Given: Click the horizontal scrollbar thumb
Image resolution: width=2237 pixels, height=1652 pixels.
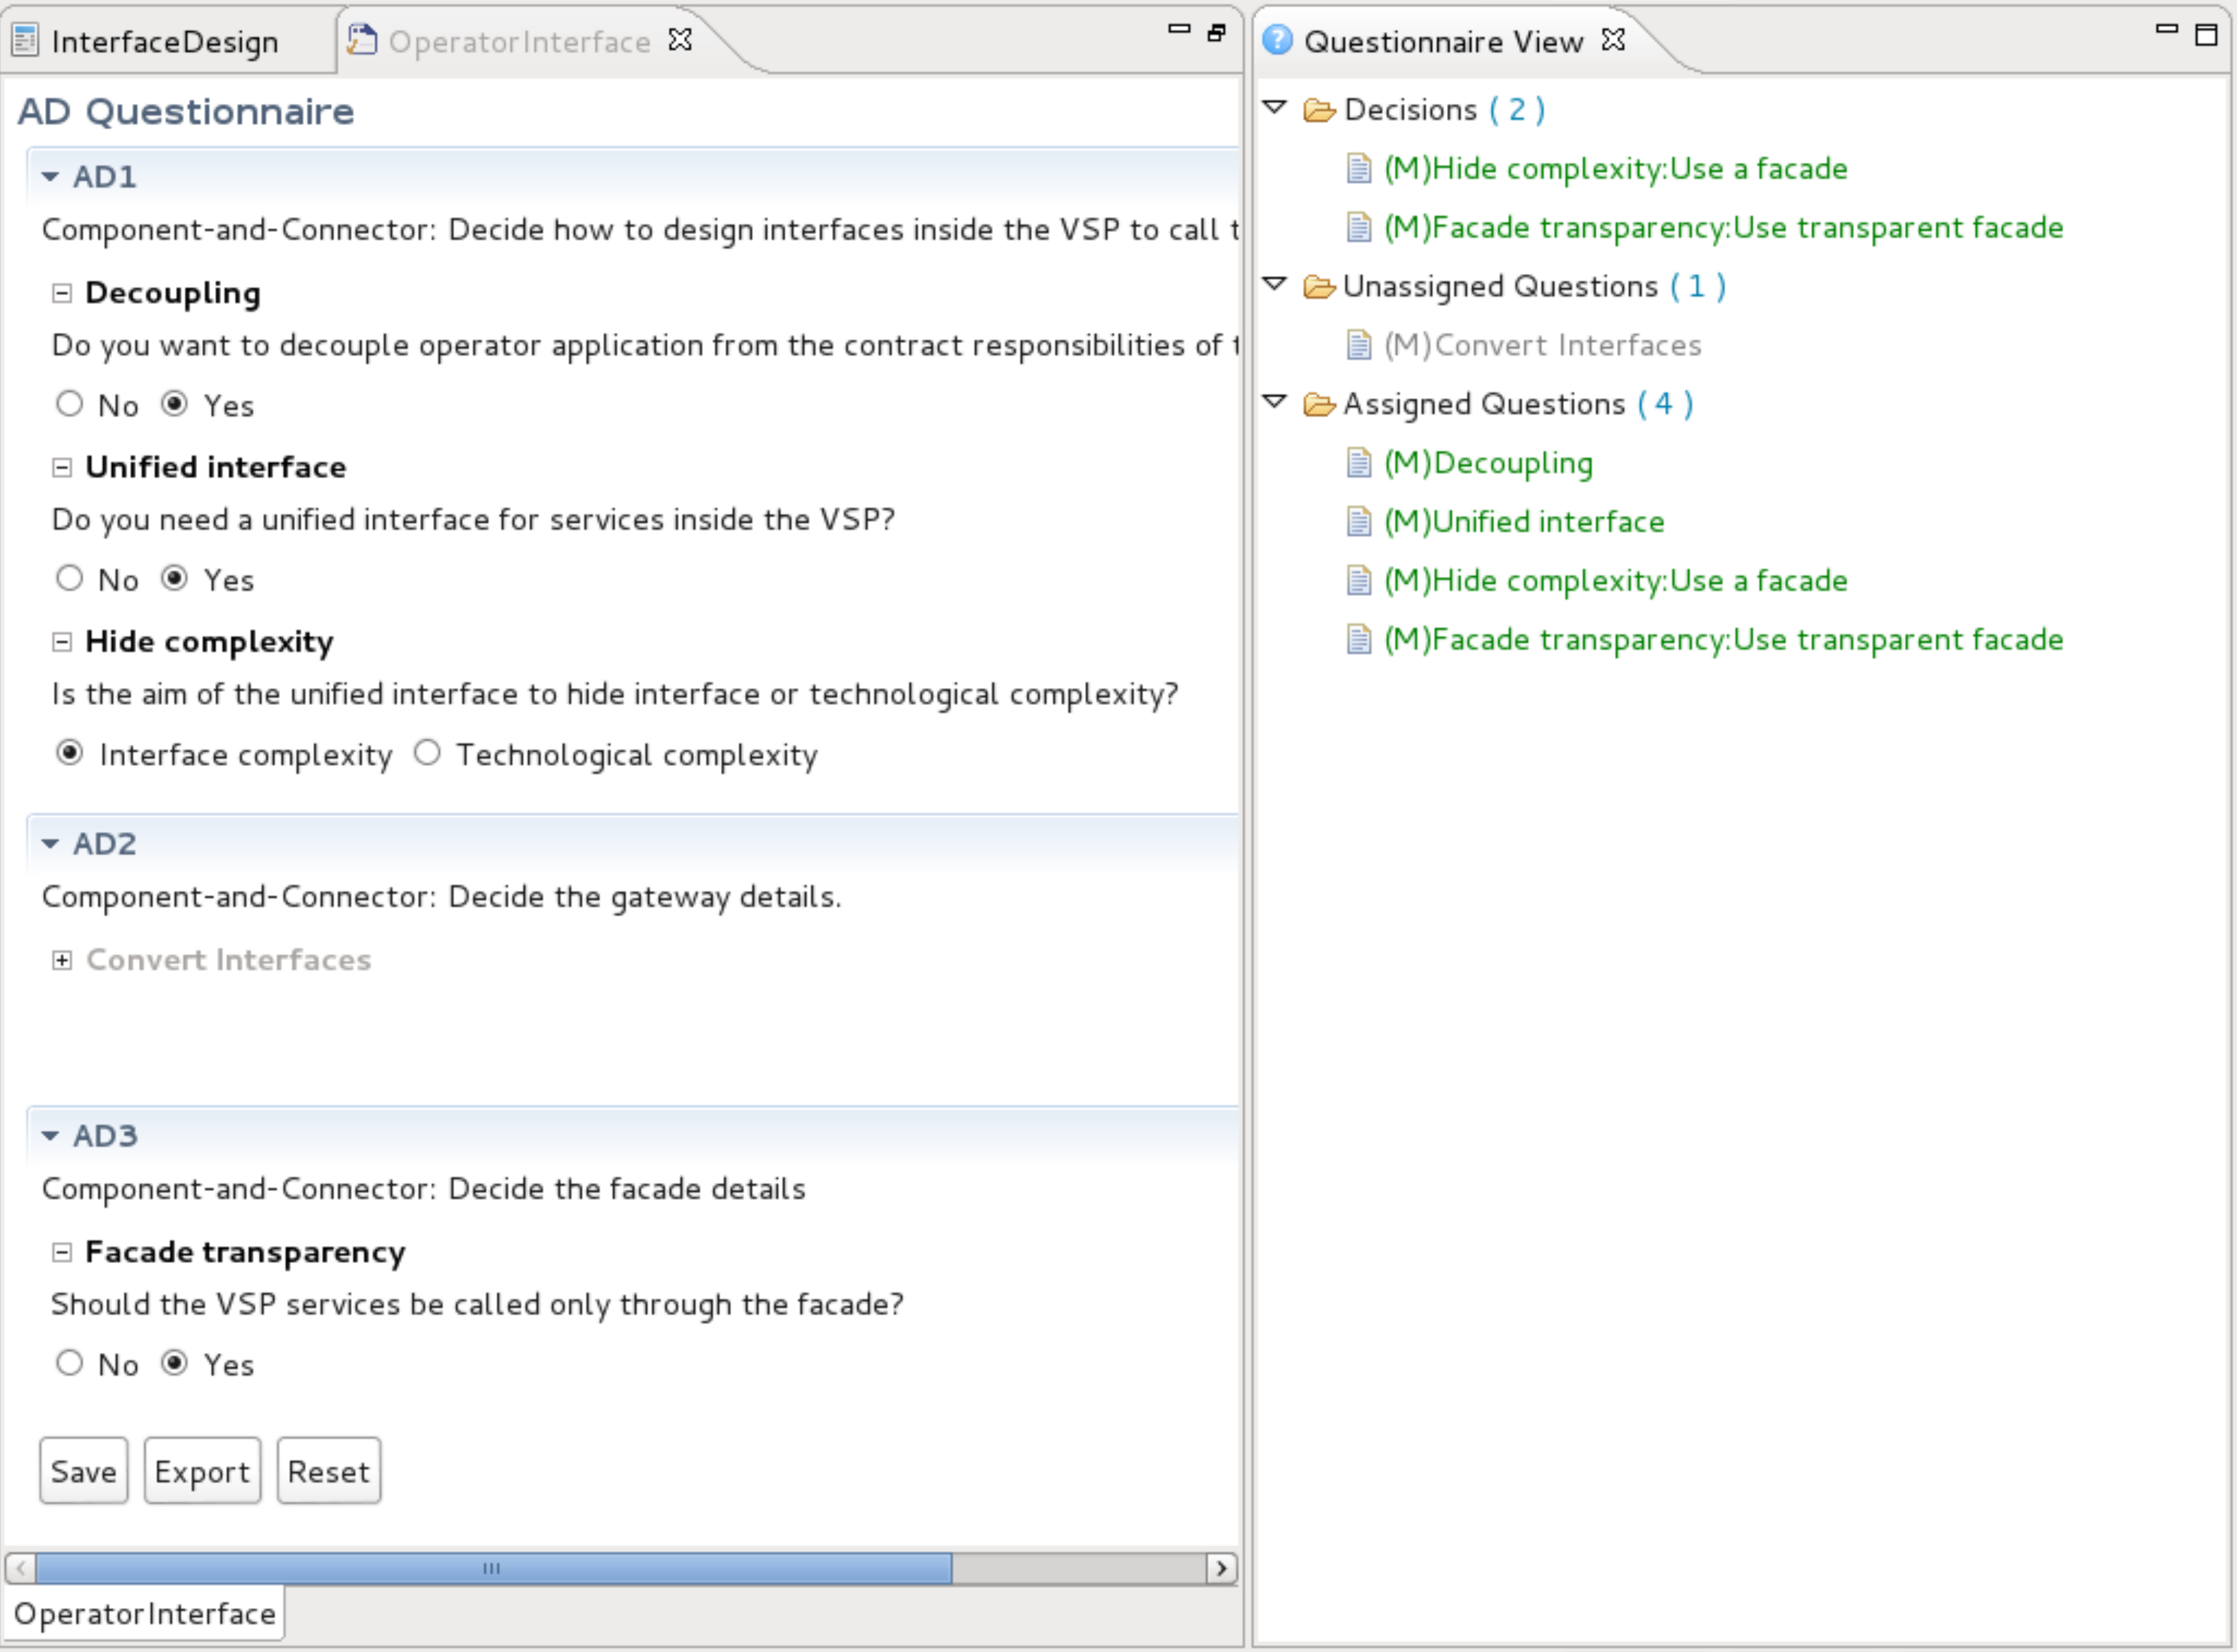Looking at the screenshot, I should point(494,1568).
